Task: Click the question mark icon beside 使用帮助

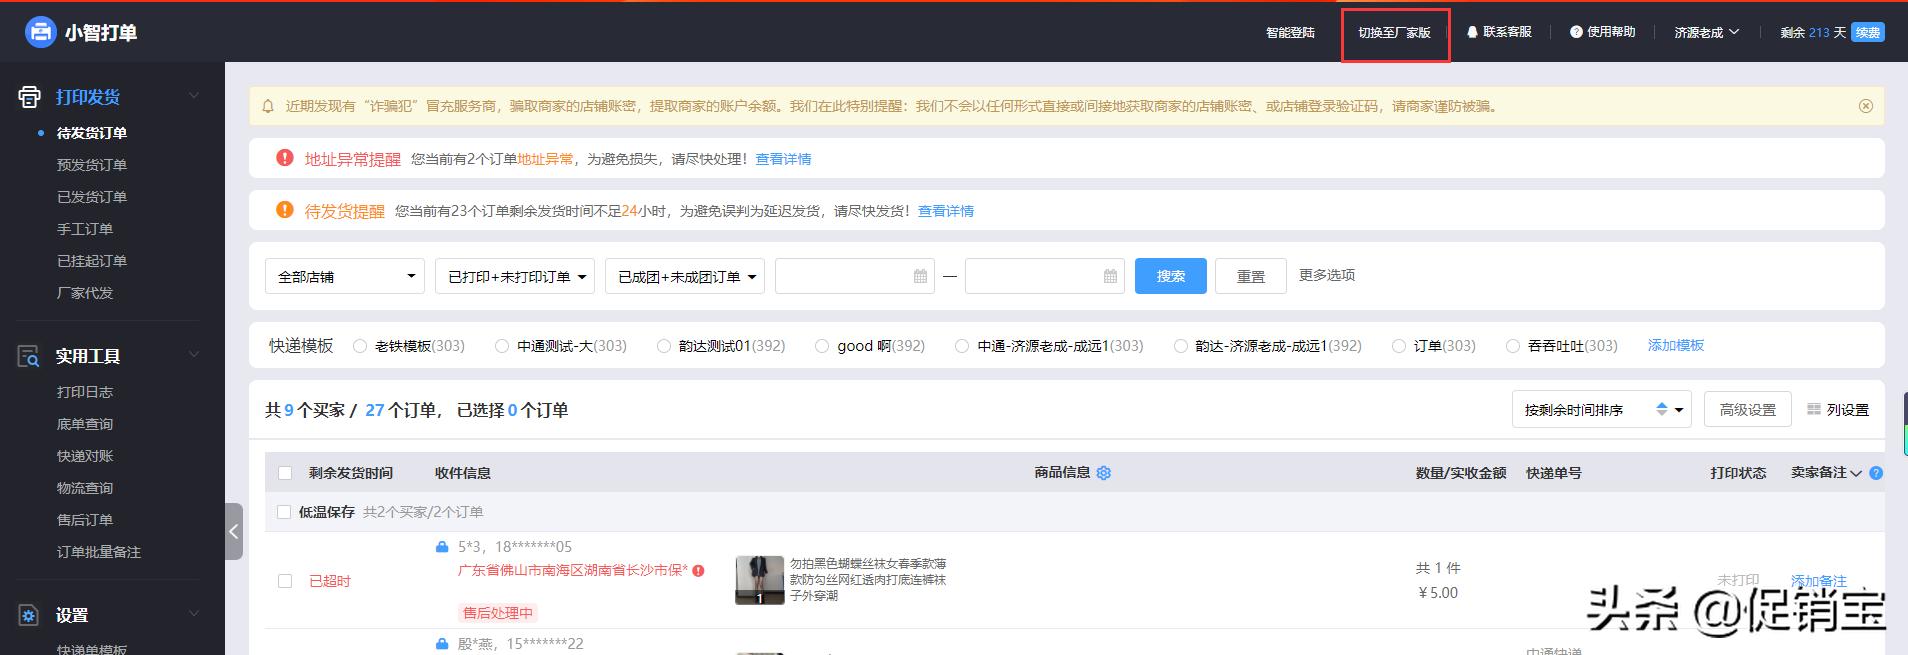Action: [1576, 32]
